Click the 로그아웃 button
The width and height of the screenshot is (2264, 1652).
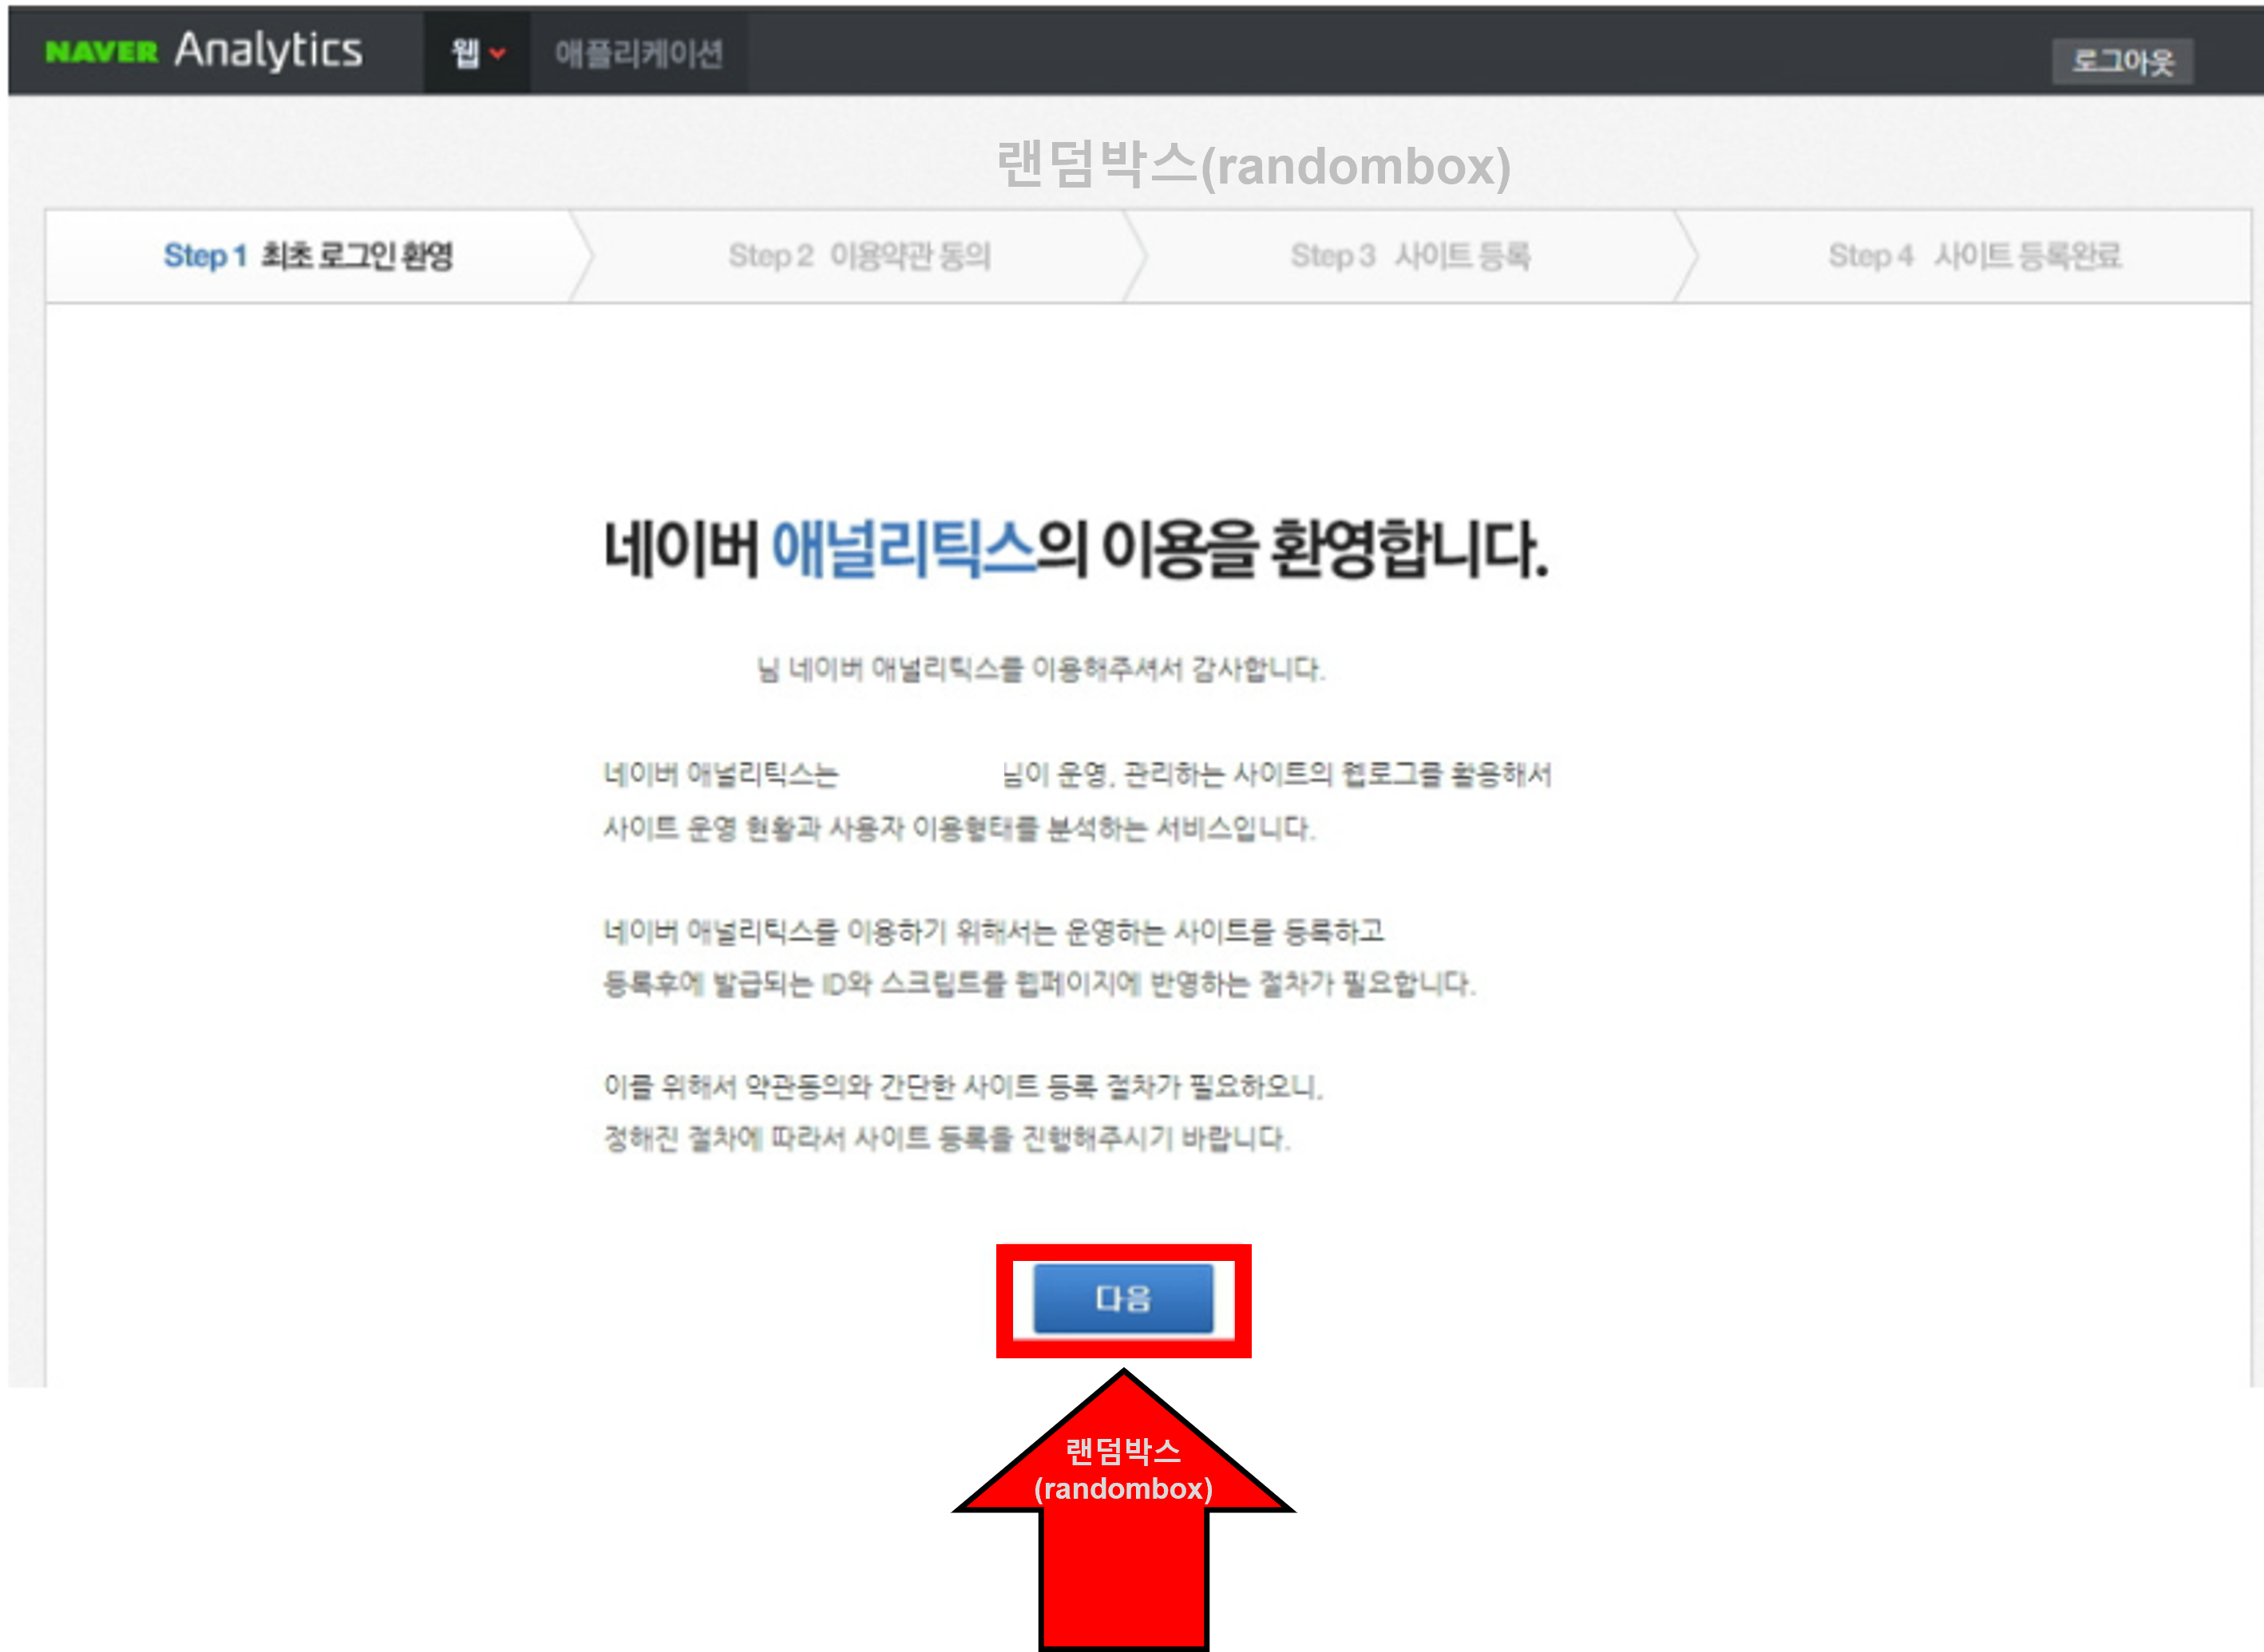[2125, 62]
